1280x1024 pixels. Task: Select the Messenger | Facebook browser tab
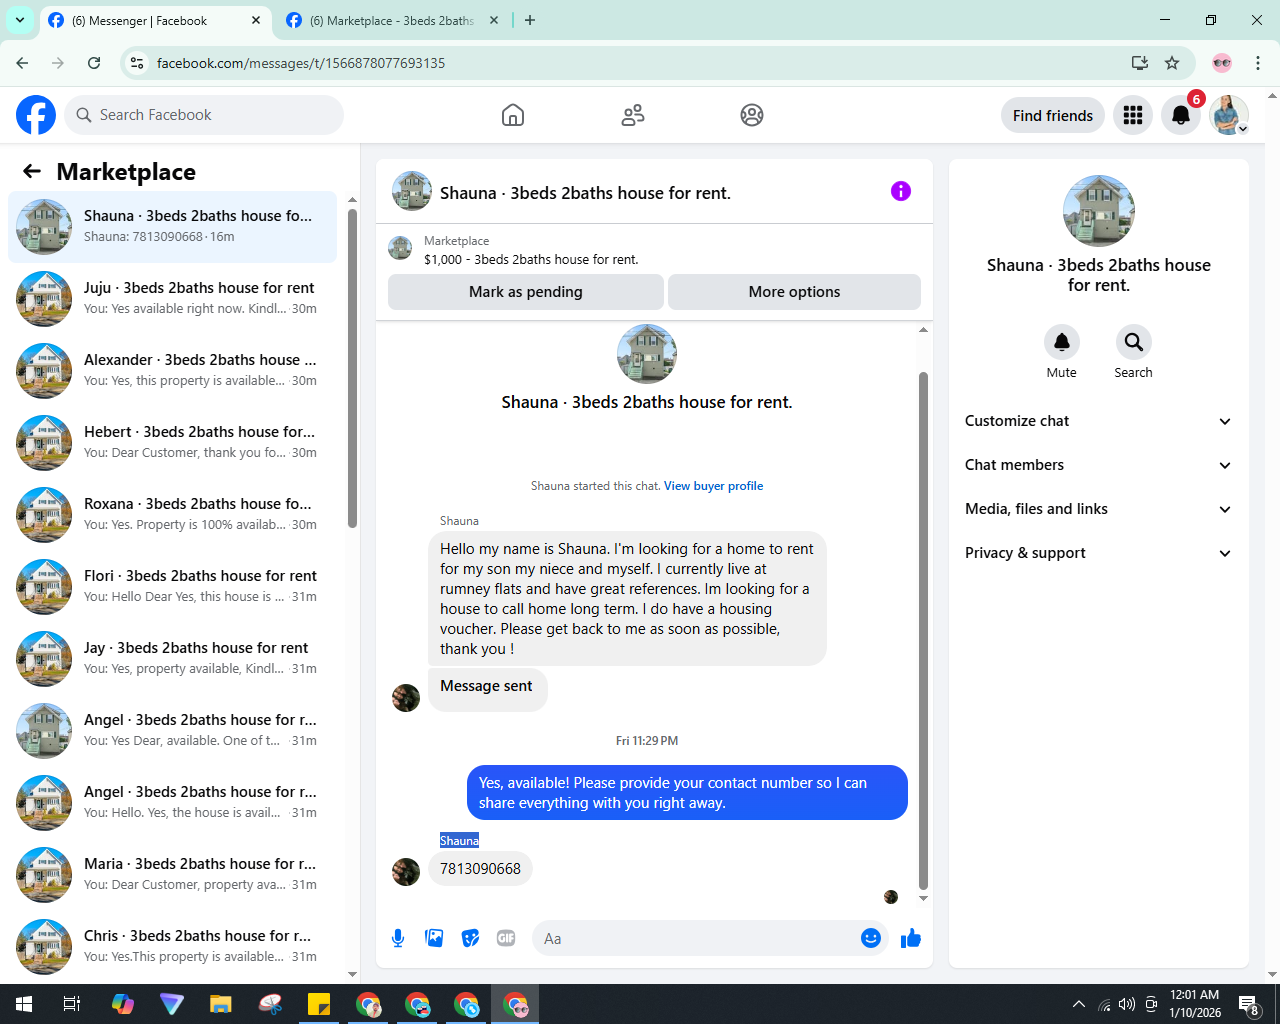pyautogui.click(x=155, y=20)
